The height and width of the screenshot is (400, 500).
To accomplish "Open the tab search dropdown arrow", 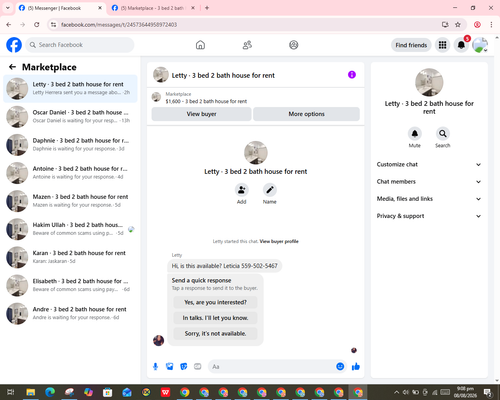I will [8, 8].
